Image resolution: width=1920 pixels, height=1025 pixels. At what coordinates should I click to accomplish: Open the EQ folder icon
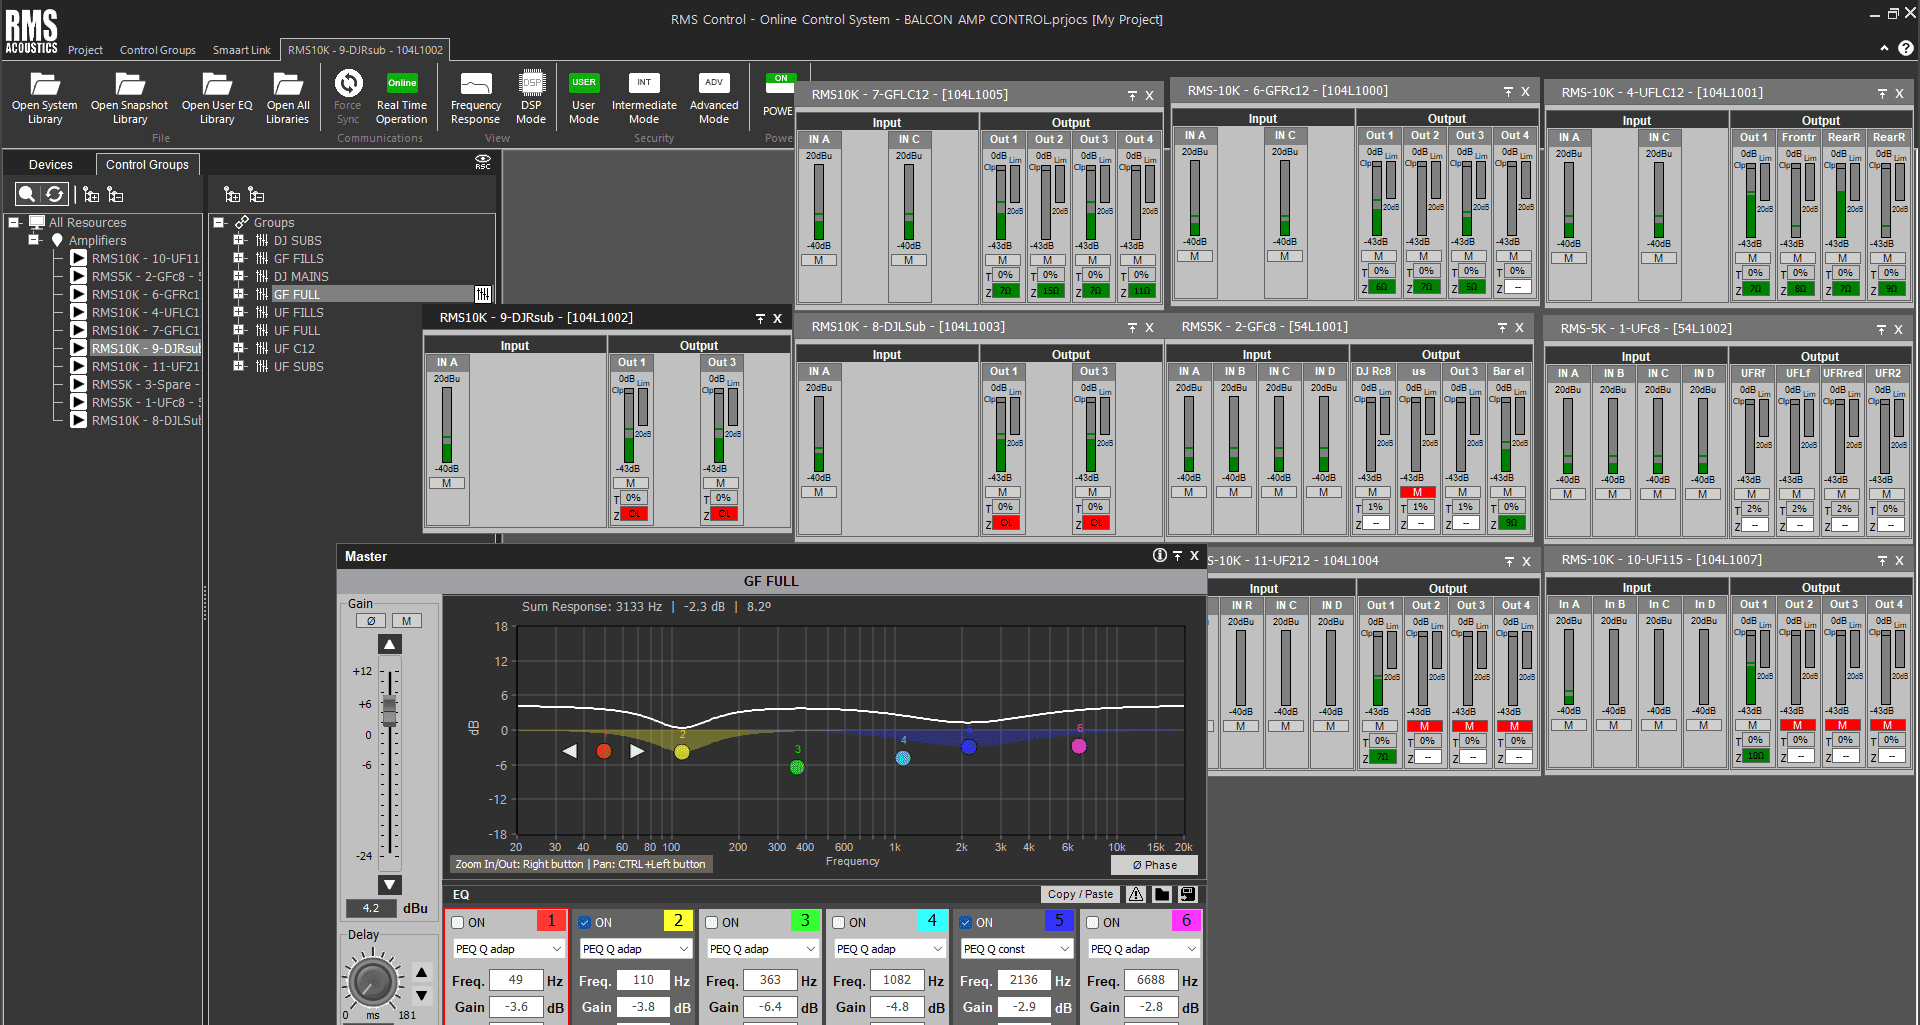[1162, 894]
